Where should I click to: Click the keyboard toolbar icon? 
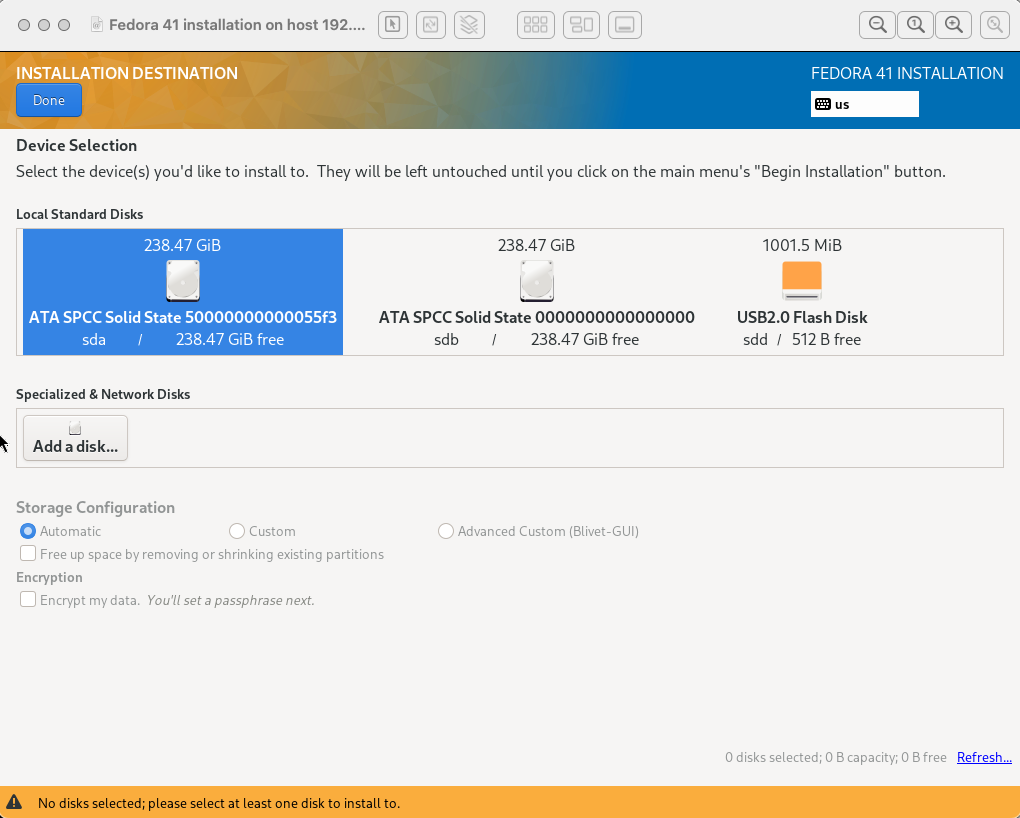pos(624,25)
